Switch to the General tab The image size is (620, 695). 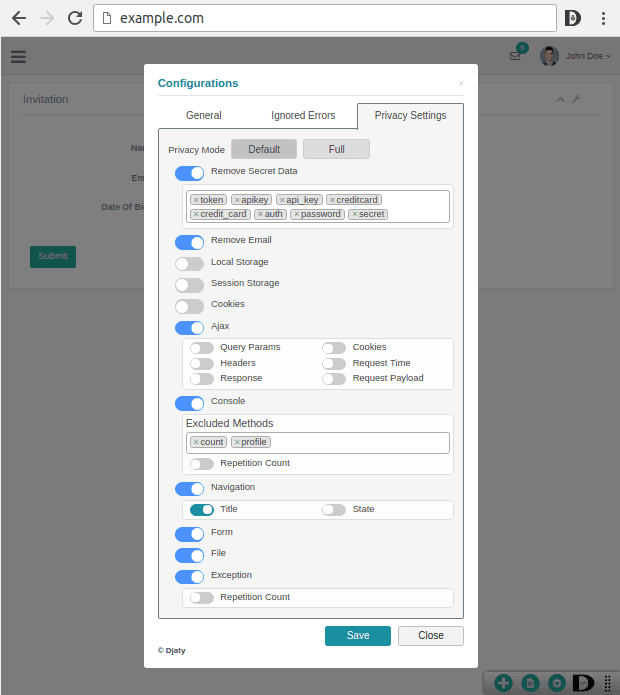point(204,116)
